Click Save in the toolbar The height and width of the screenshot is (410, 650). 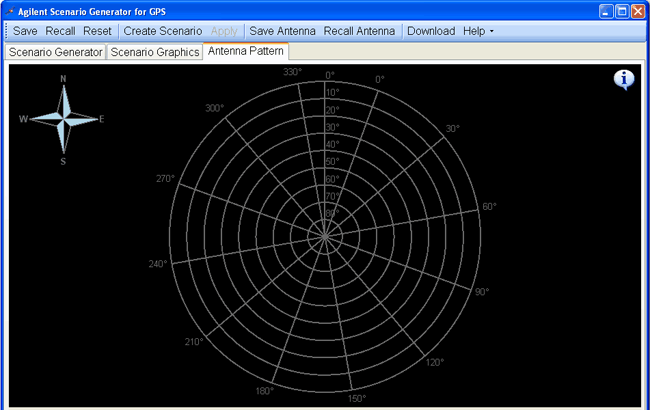point(25,31)
